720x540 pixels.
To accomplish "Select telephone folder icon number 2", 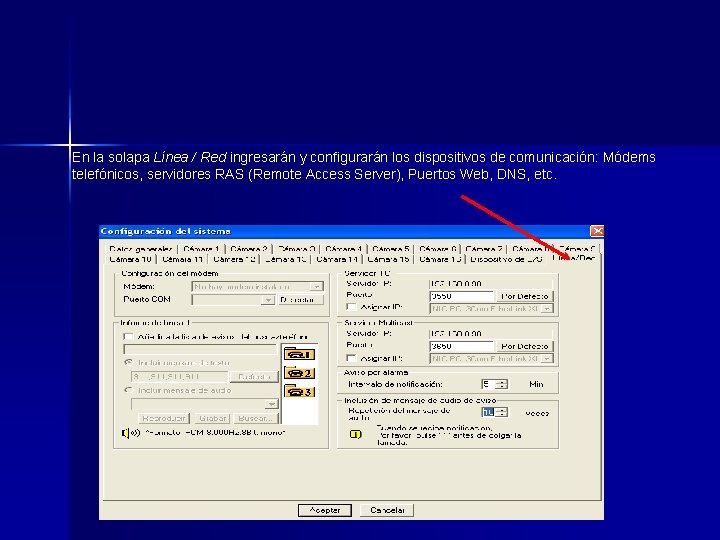I will (x=299, y=372).
